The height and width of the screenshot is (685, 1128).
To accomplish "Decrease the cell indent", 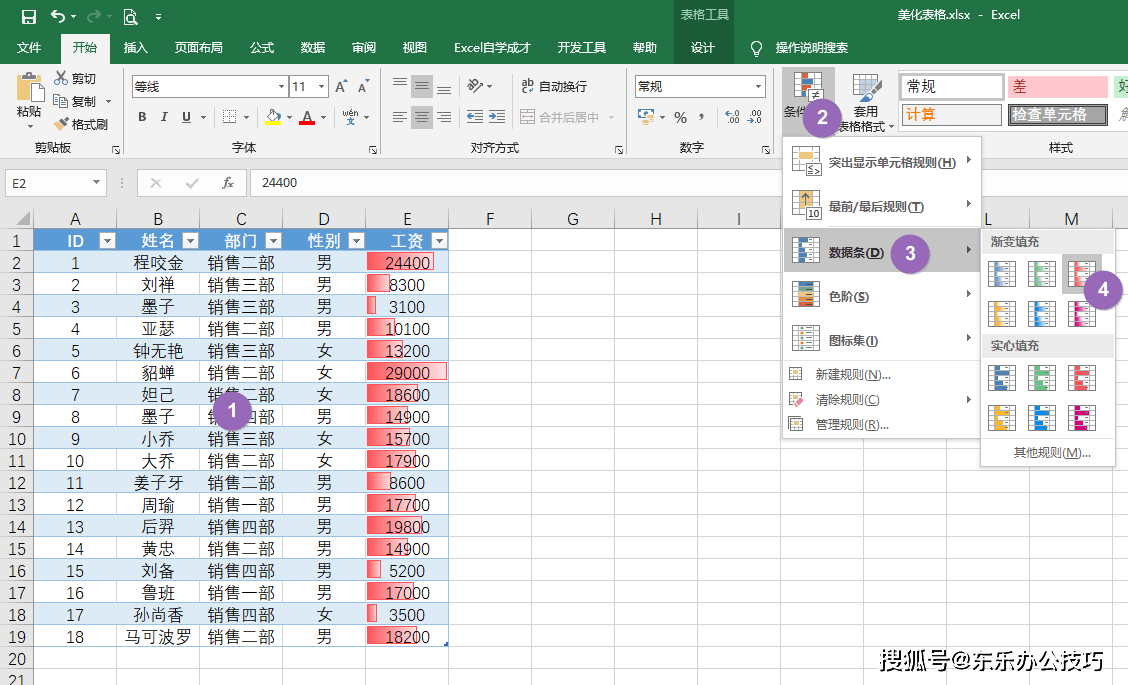I will coord(474,117).
